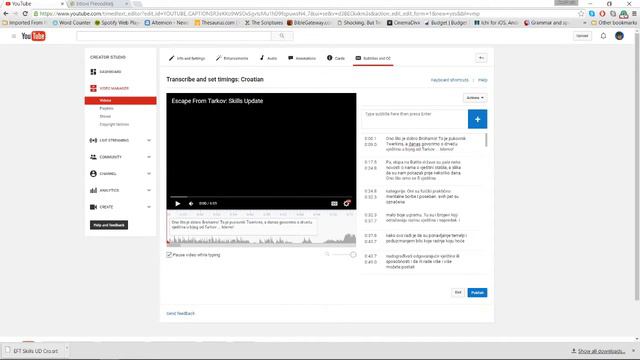640x360 pixels.
Task: Select Playlists under Video Manager
Action: (107, 109)
